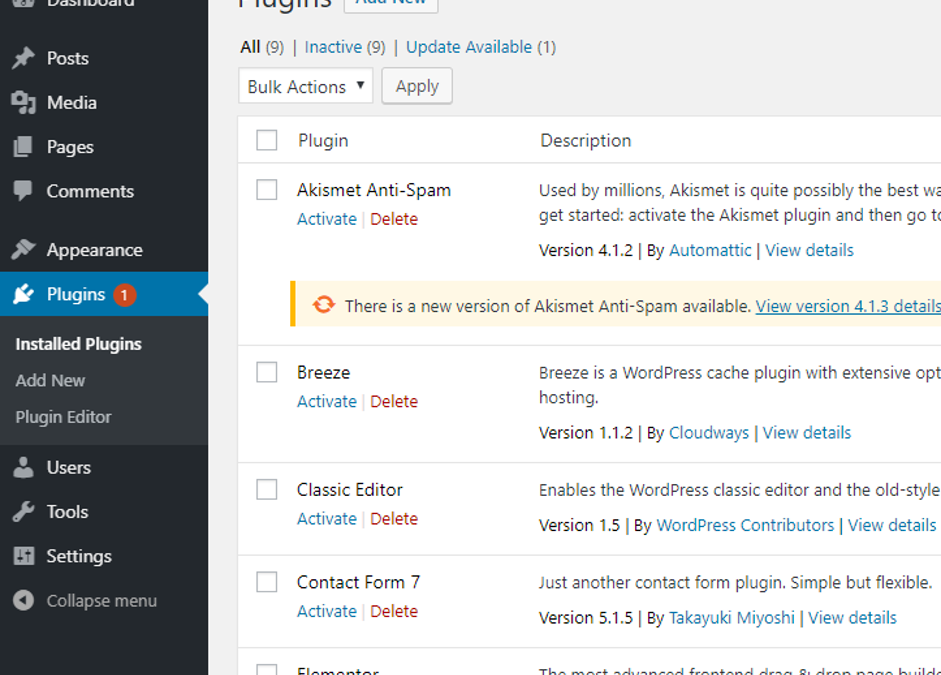Filter by Update Available plugins

pos(469,47)
